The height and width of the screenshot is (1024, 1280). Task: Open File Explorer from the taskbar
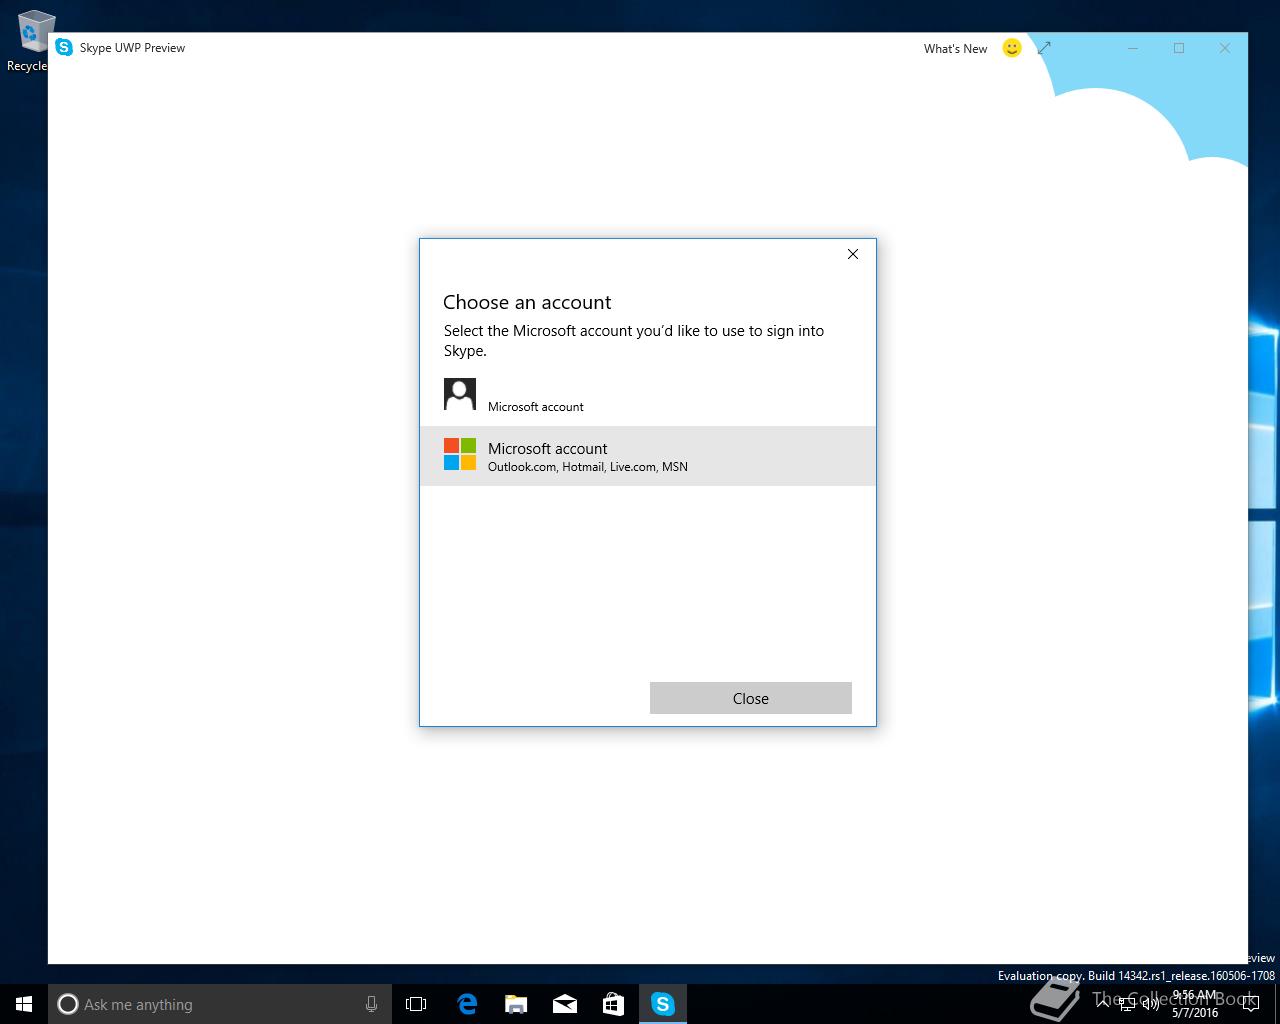[515, 1004]
